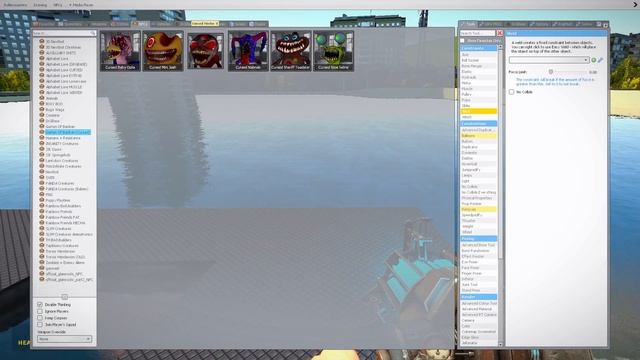Select the No Collide Everything tool
640x360 pixels.
click(478, 192)
